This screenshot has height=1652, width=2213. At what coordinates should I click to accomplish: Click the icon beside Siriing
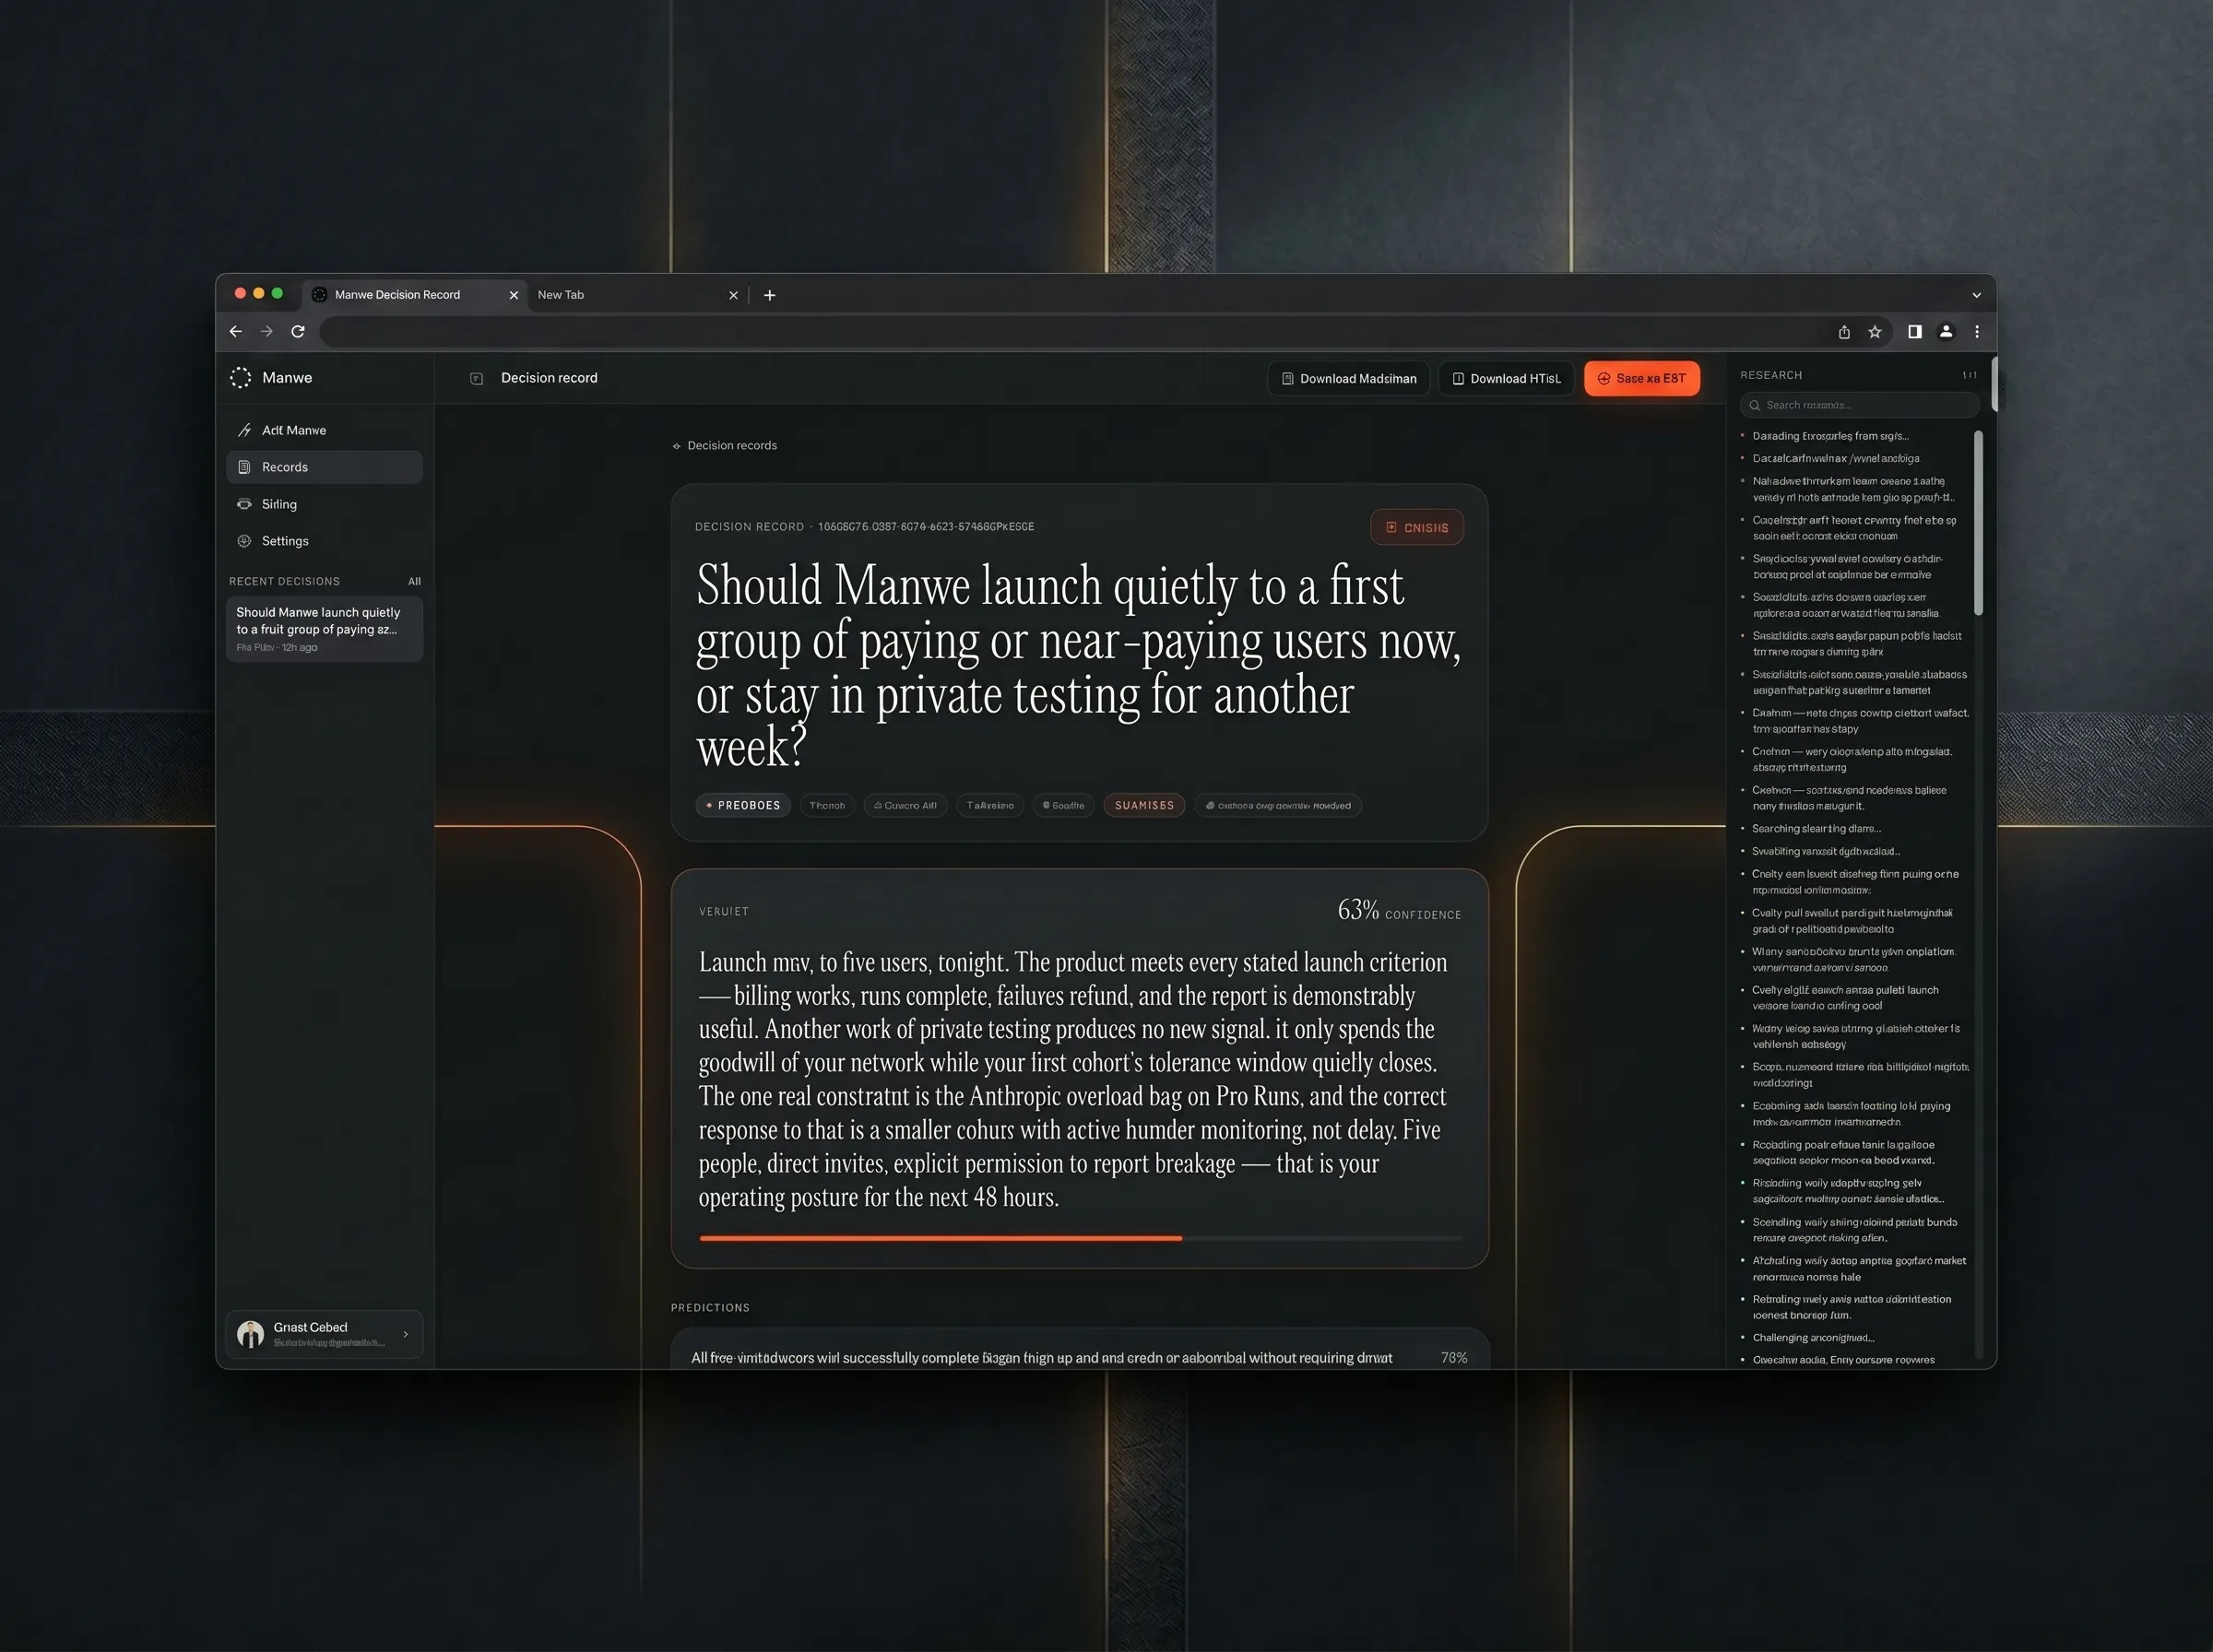tap(244, 504)
